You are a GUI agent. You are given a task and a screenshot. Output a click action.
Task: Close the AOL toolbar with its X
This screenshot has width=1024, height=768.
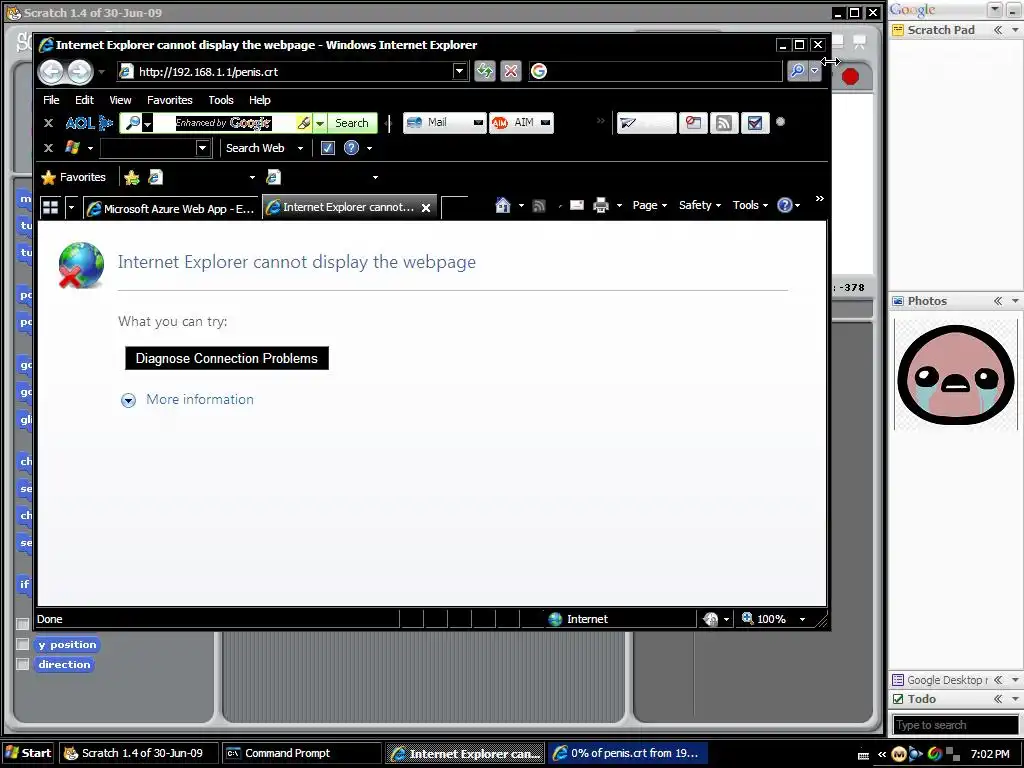tap(48, 123)
